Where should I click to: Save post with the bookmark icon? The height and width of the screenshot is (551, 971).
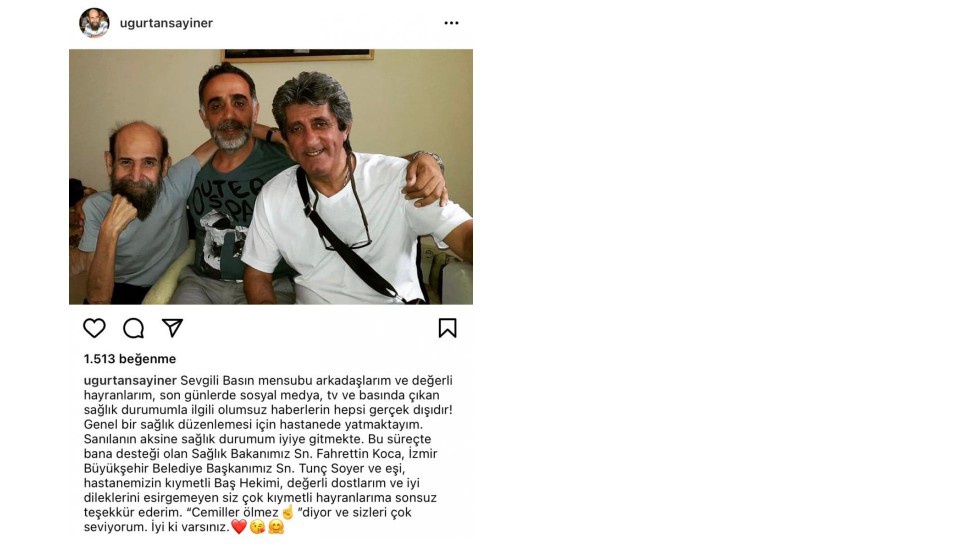point(447,328)
